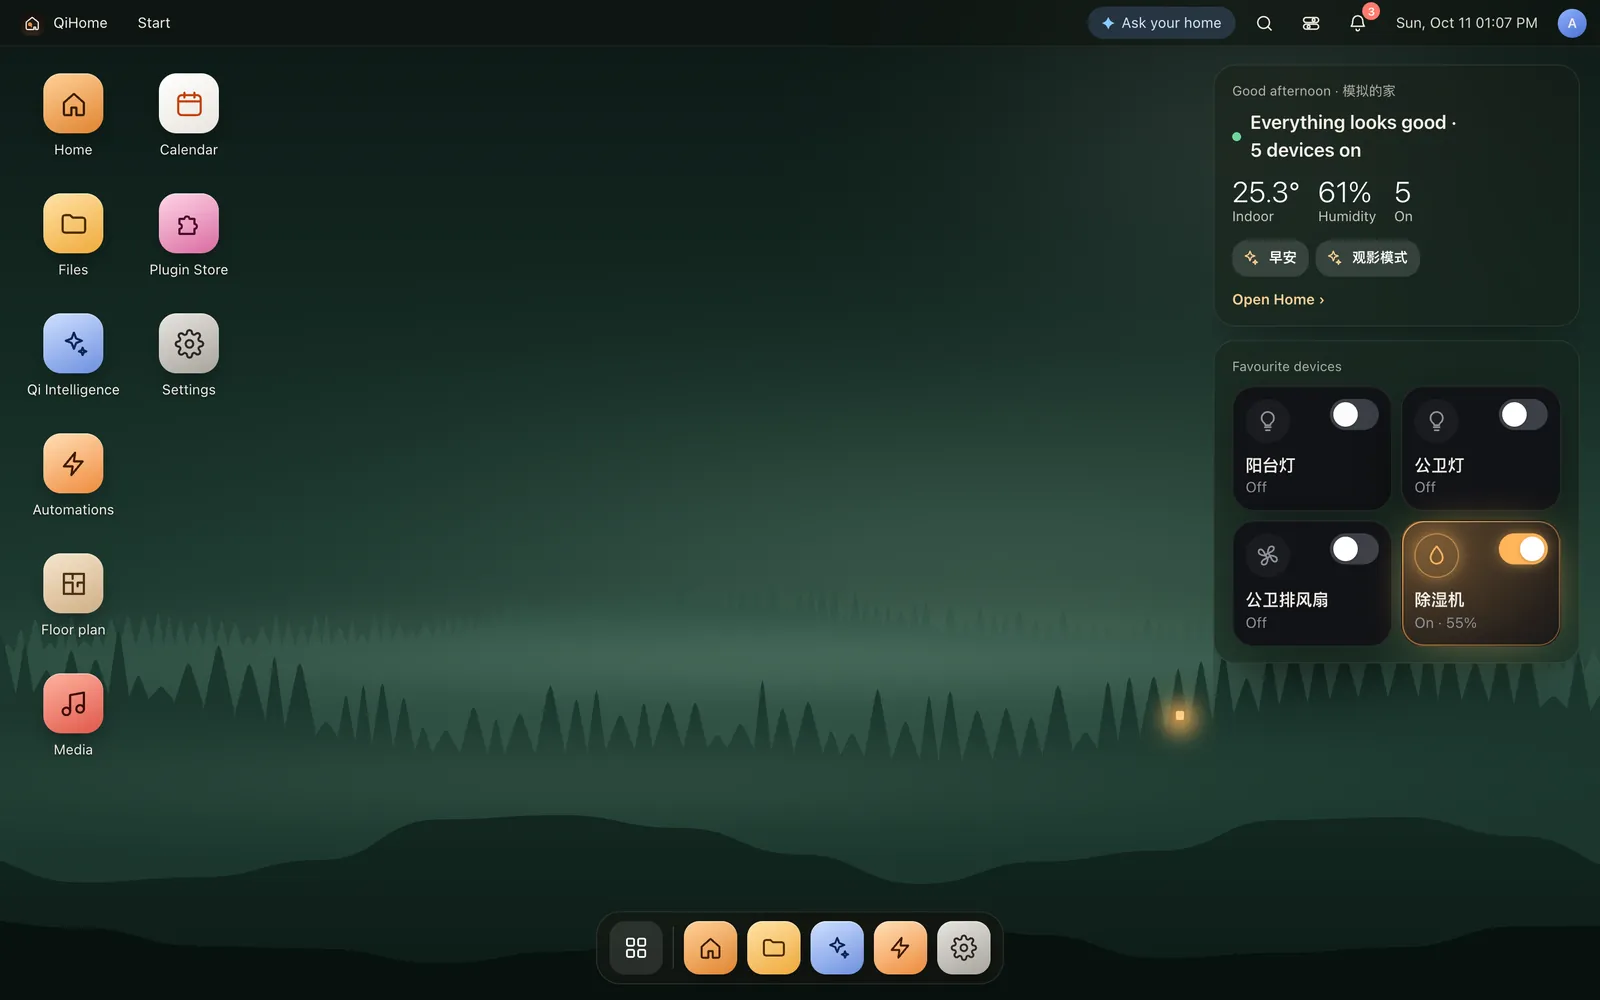Click the Automations lightning icon in dock
Screen dimensions: 1600x1000
tap(900, 948)
